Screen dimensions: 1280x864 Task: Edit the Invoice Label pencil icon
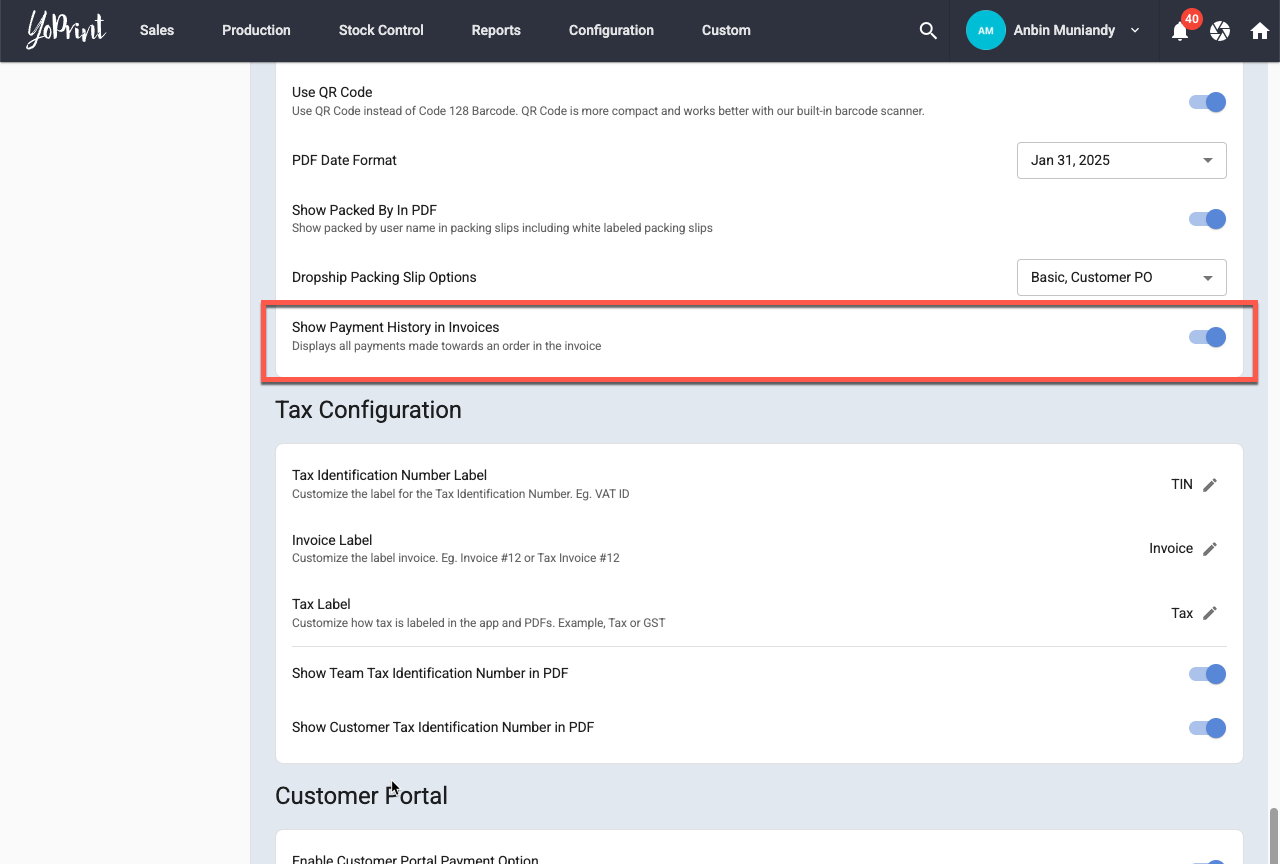click(1210, 549)
